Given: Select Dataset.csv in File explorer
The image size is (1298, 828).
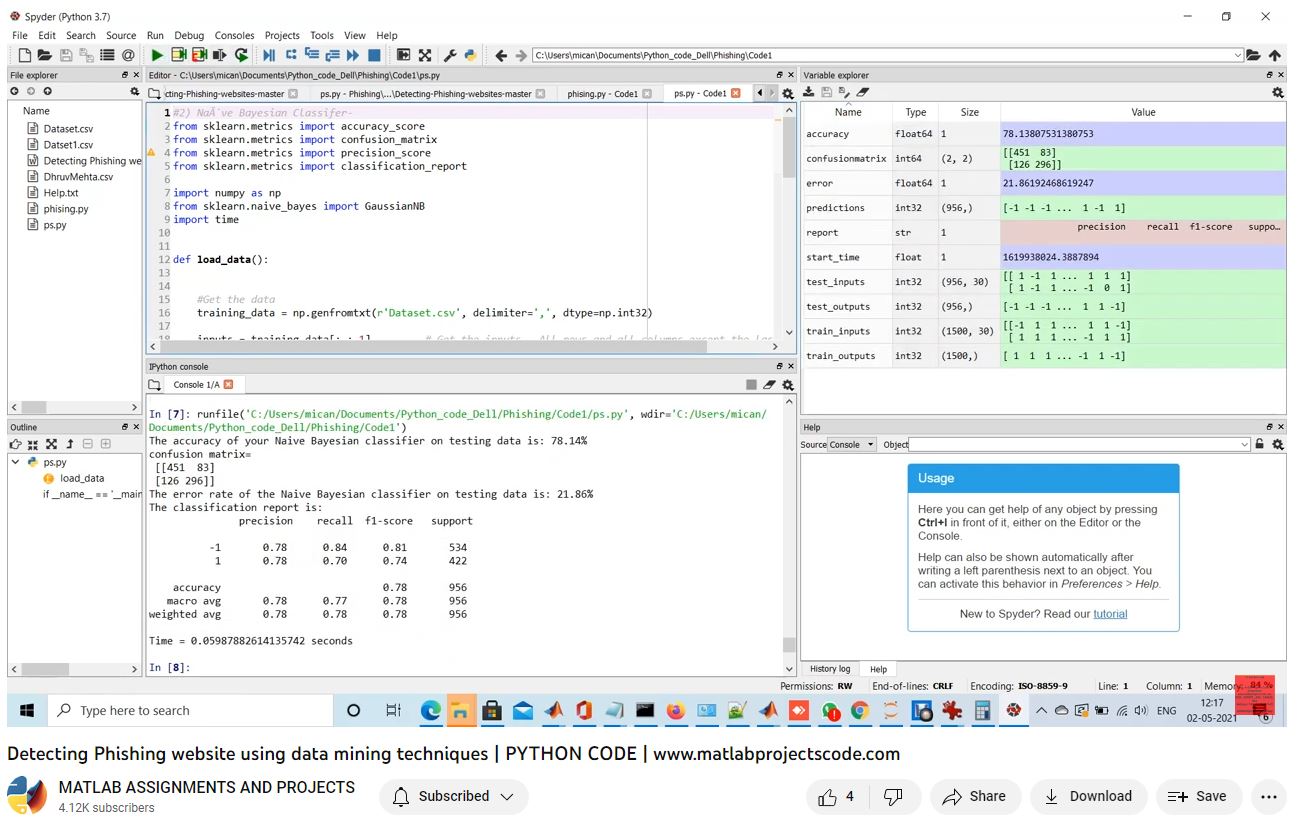Looking at the screenshot, I should pos(68,129).
